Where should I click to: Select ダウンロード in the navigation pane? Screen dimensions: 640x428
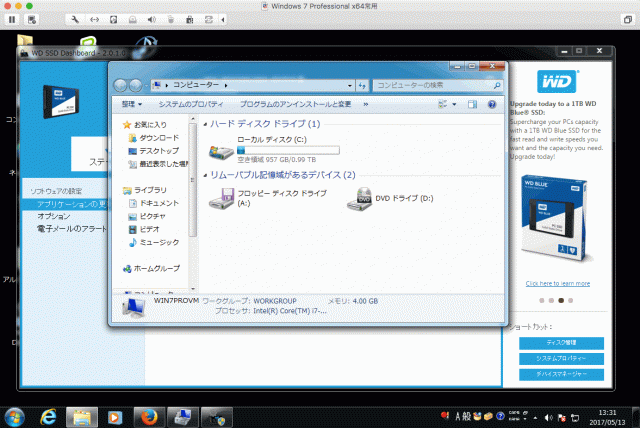coord(158,137)
